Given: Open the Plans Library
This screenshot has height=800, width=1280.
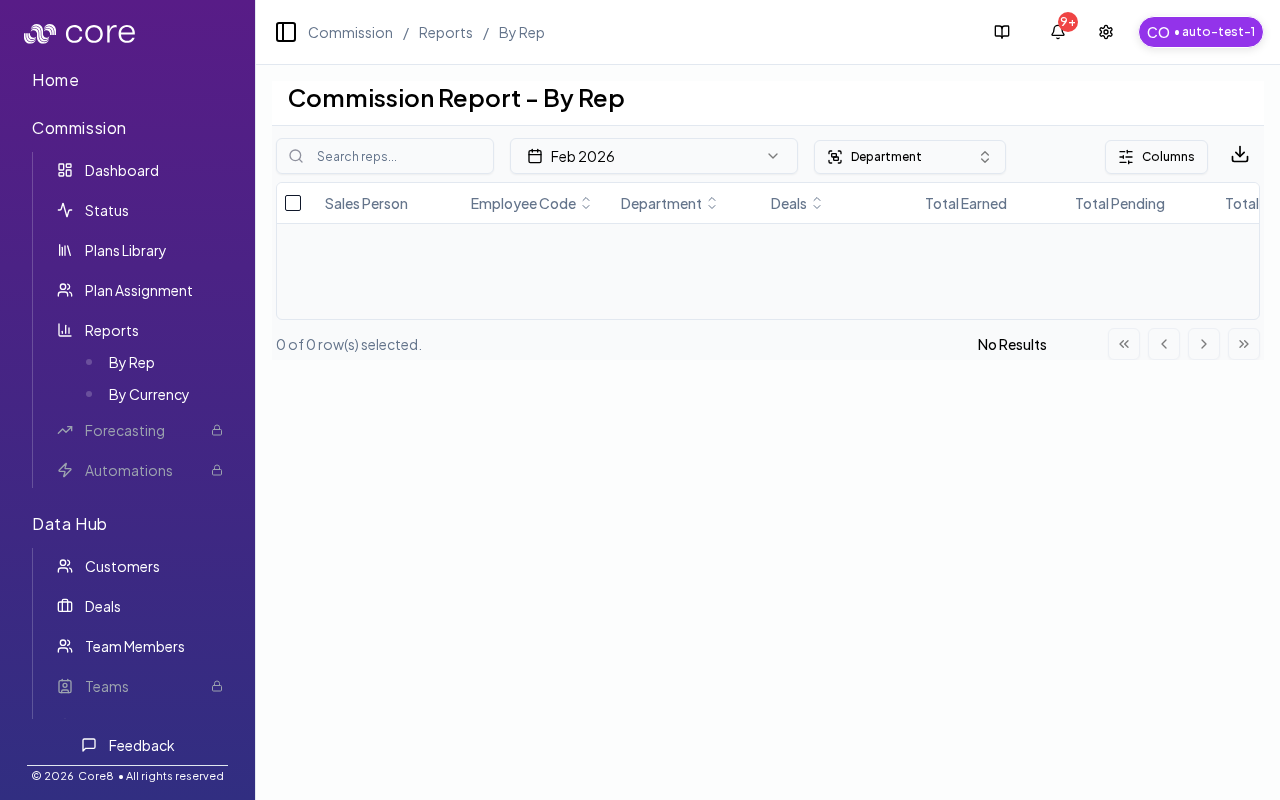Looking at the screenshot, I should (x=125, y=250).
